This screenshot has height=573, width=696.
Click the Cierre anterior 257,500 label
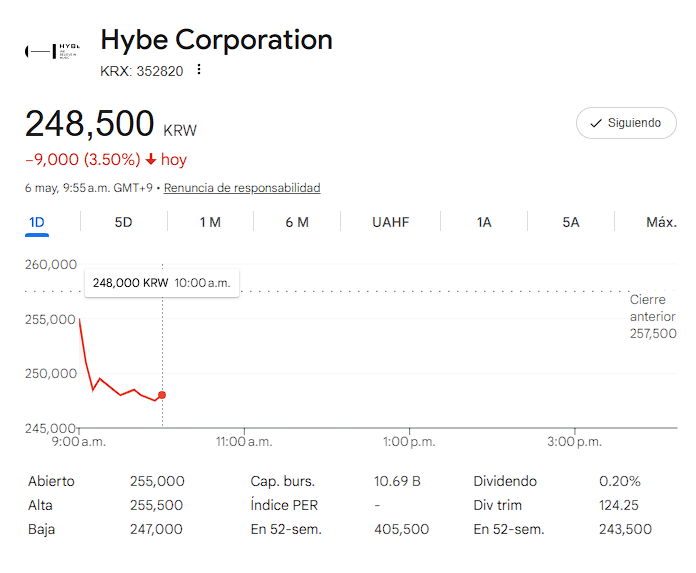(653, 316)
